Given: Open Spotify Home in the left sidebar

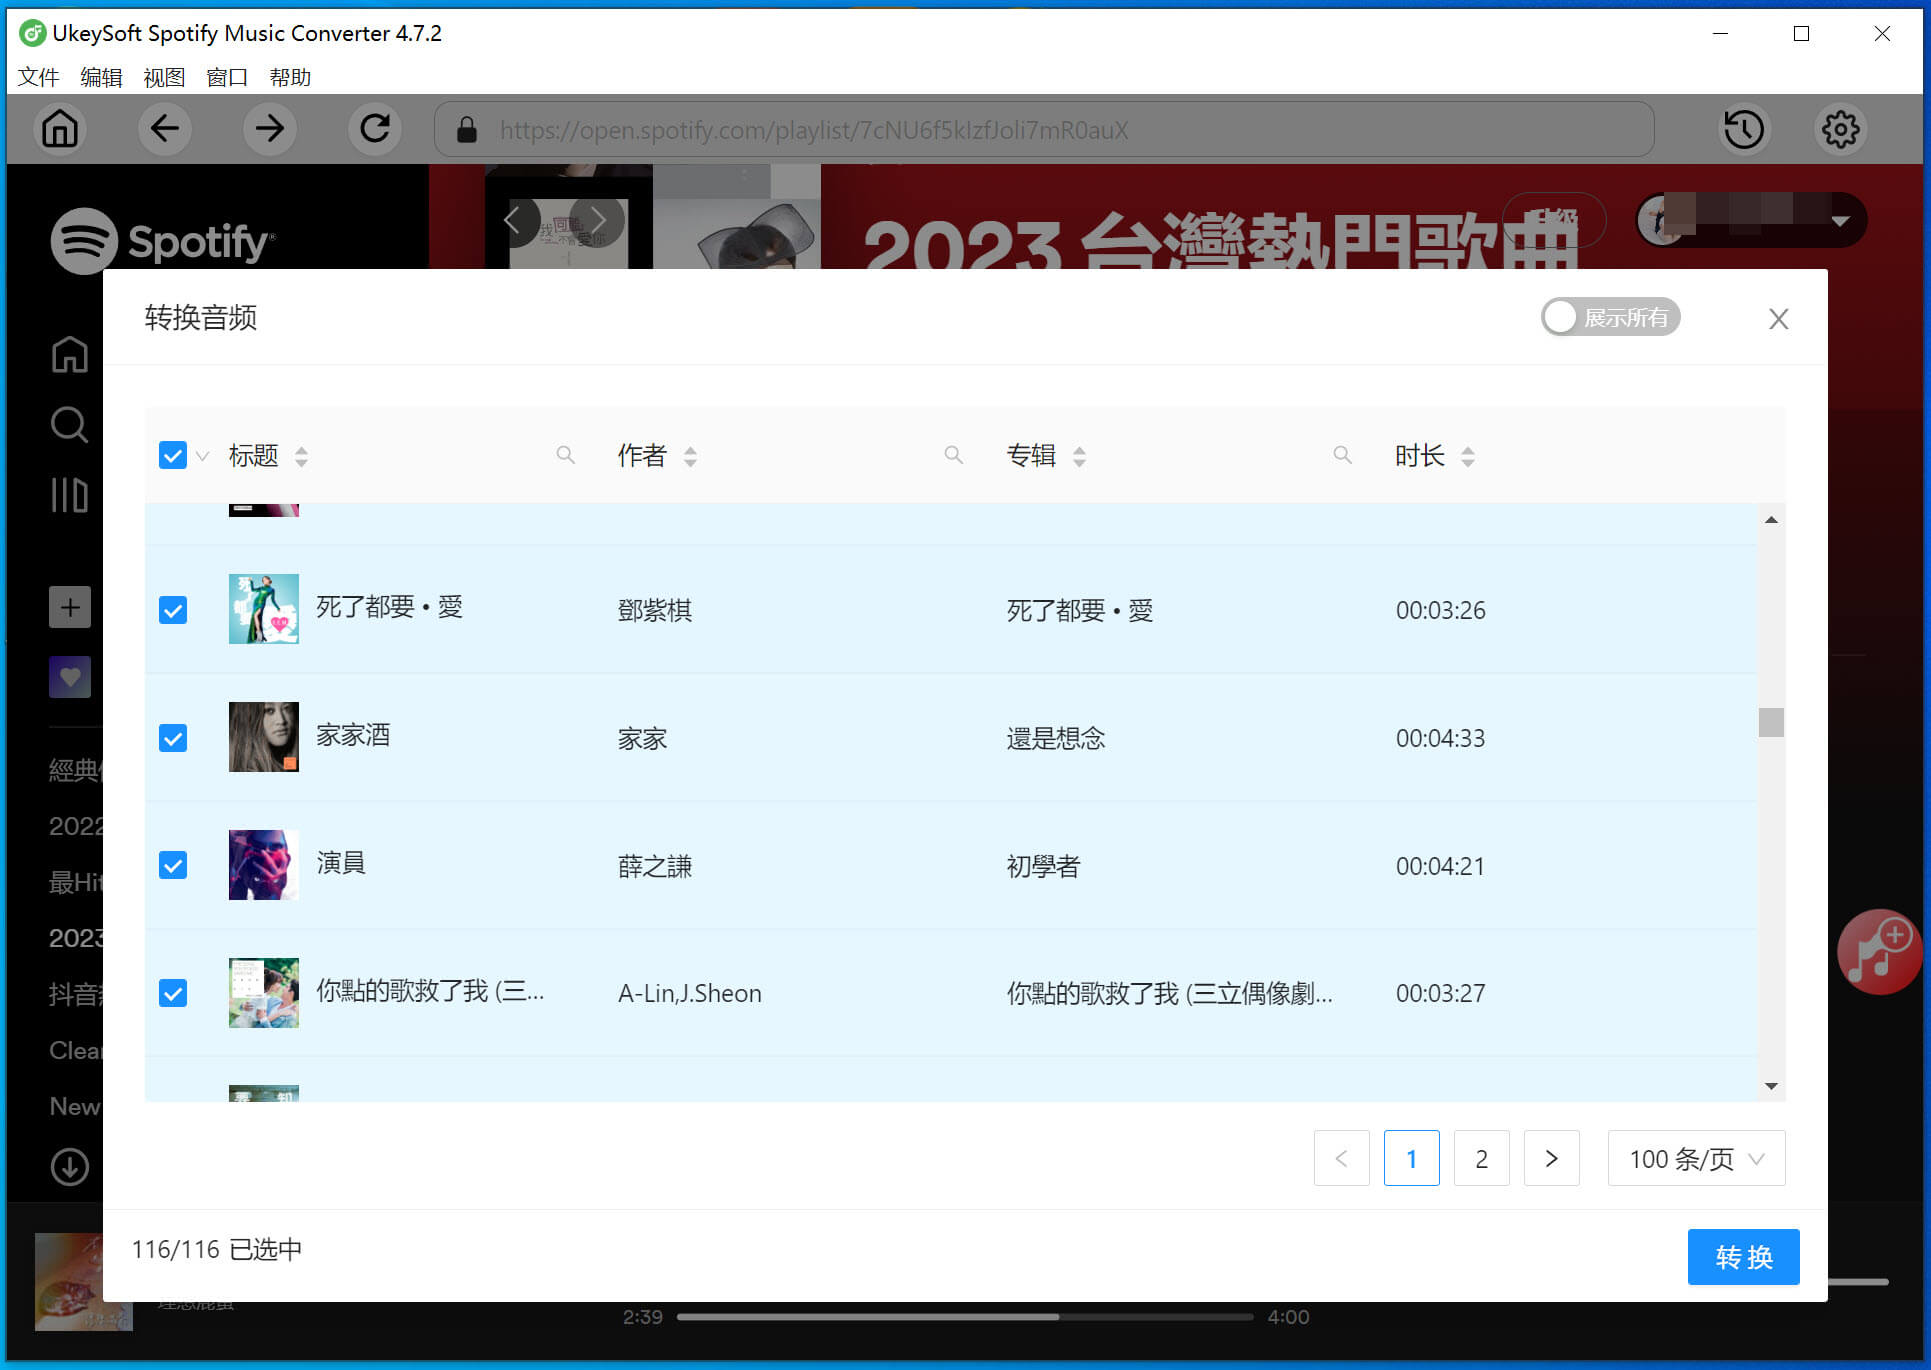Looking at the screenshot, I should [69, 355].
